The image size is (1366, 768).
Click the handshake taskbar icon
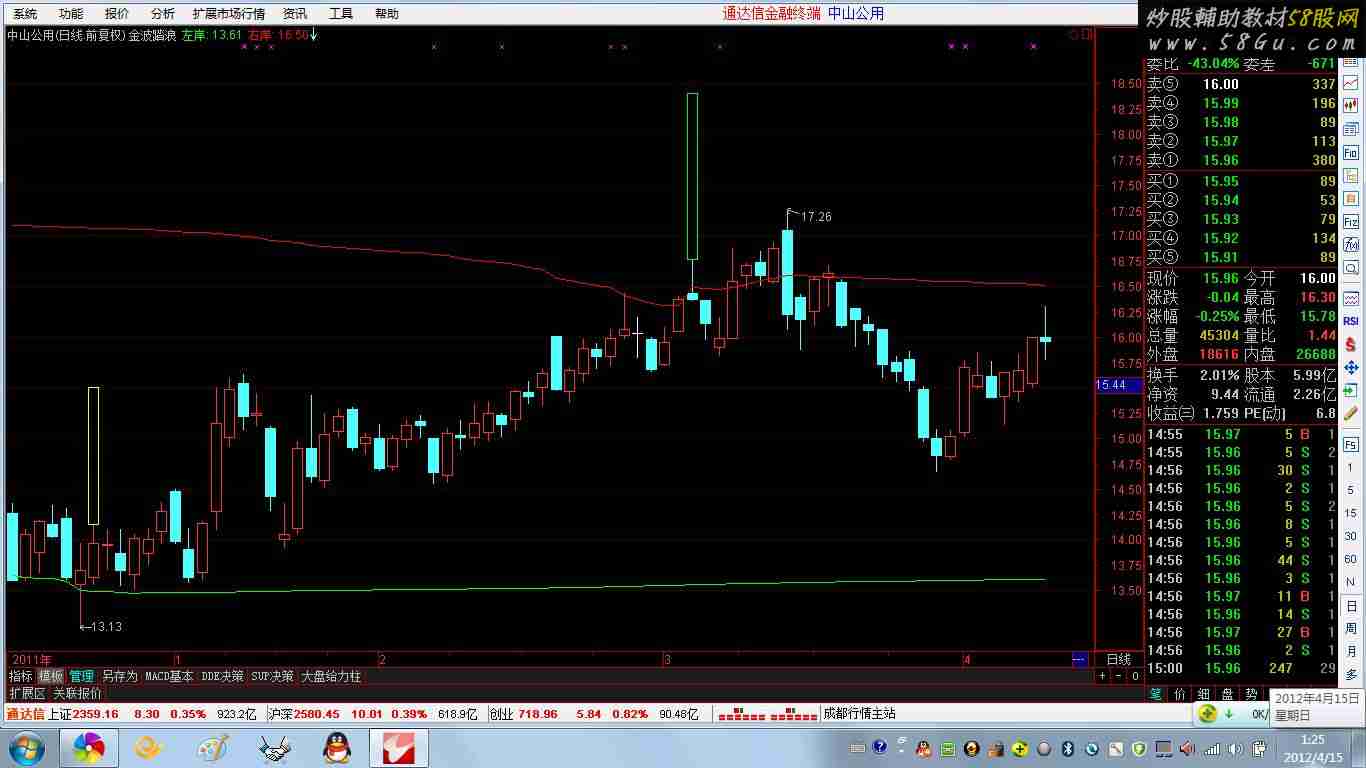click(275, 747)
